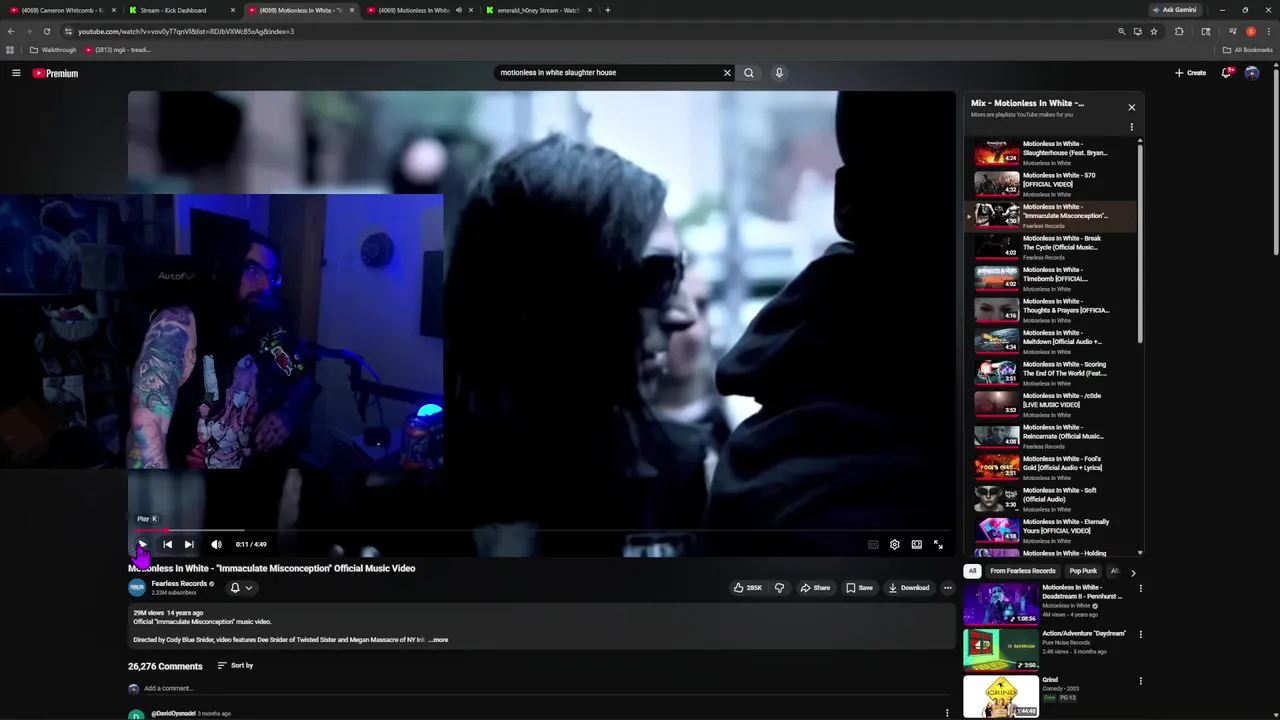The image size is (1280, 720).
Task: Click the Play button in the video player
Action: click(142, 544)
